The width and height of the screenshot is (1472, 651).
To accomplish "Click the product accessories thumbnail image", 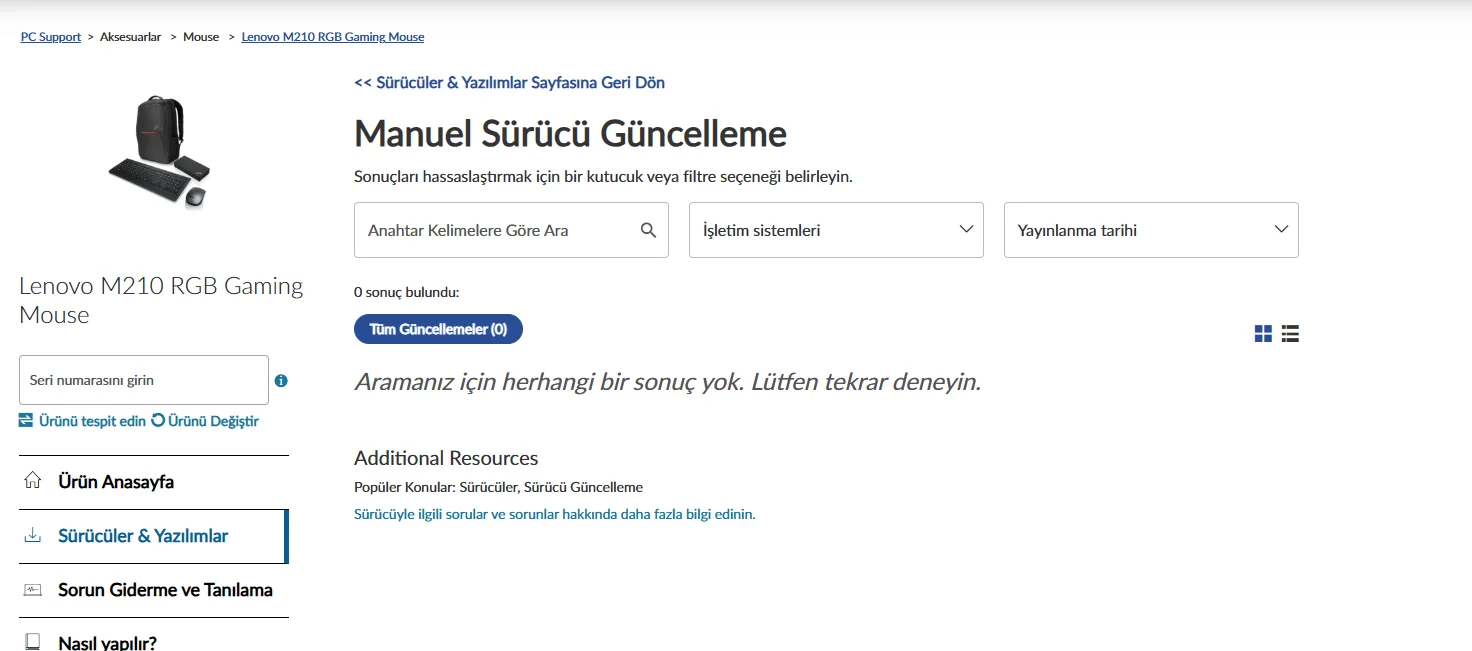I will click(x=158, y=151).
